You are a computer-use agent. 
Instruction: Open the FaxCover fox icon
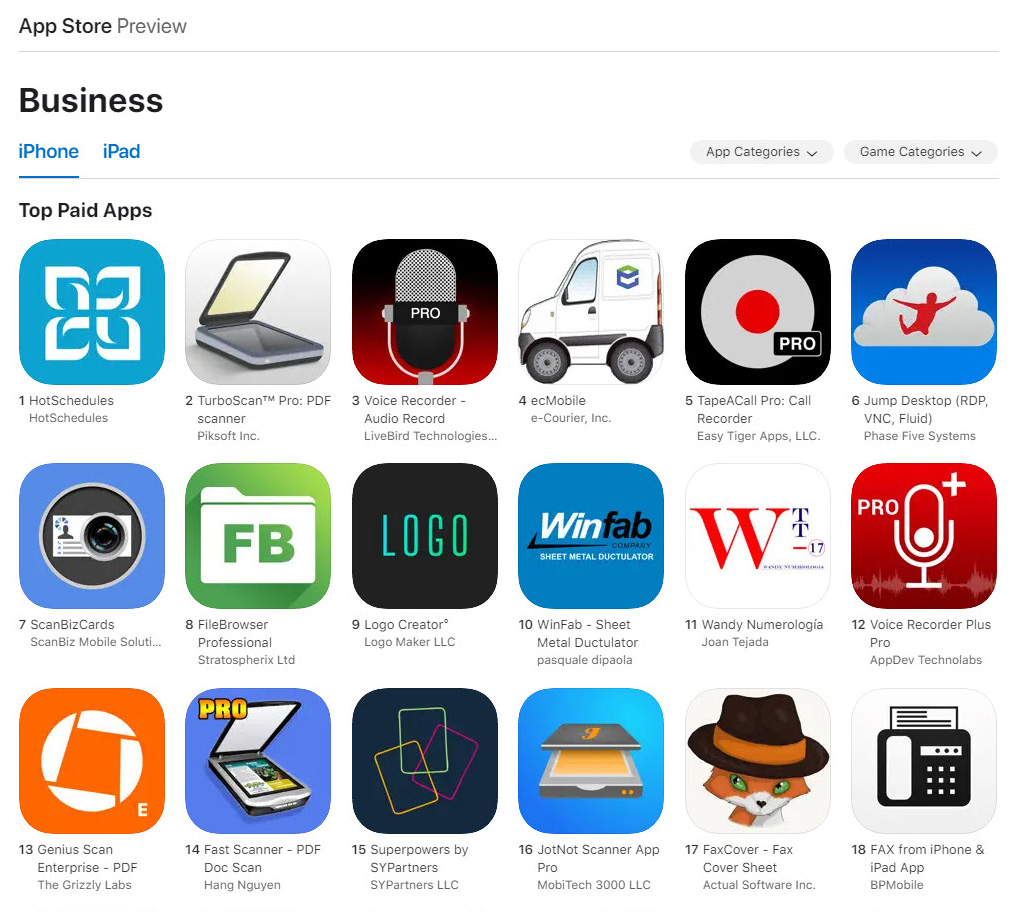pos(757,761)
